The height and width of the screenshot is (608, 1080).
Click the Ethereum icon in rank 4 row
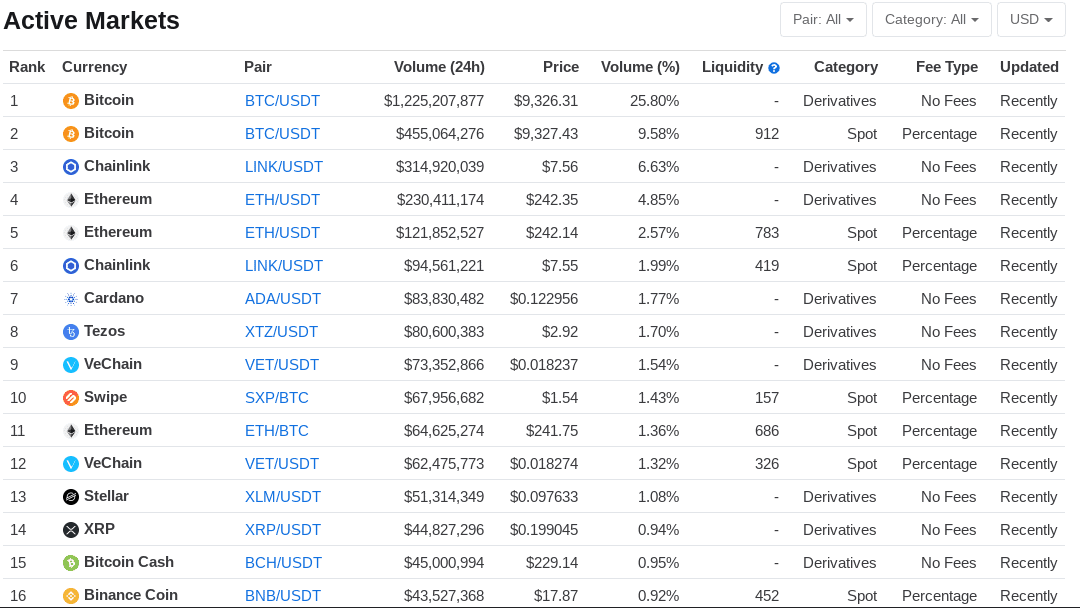(x=71, y=200)
